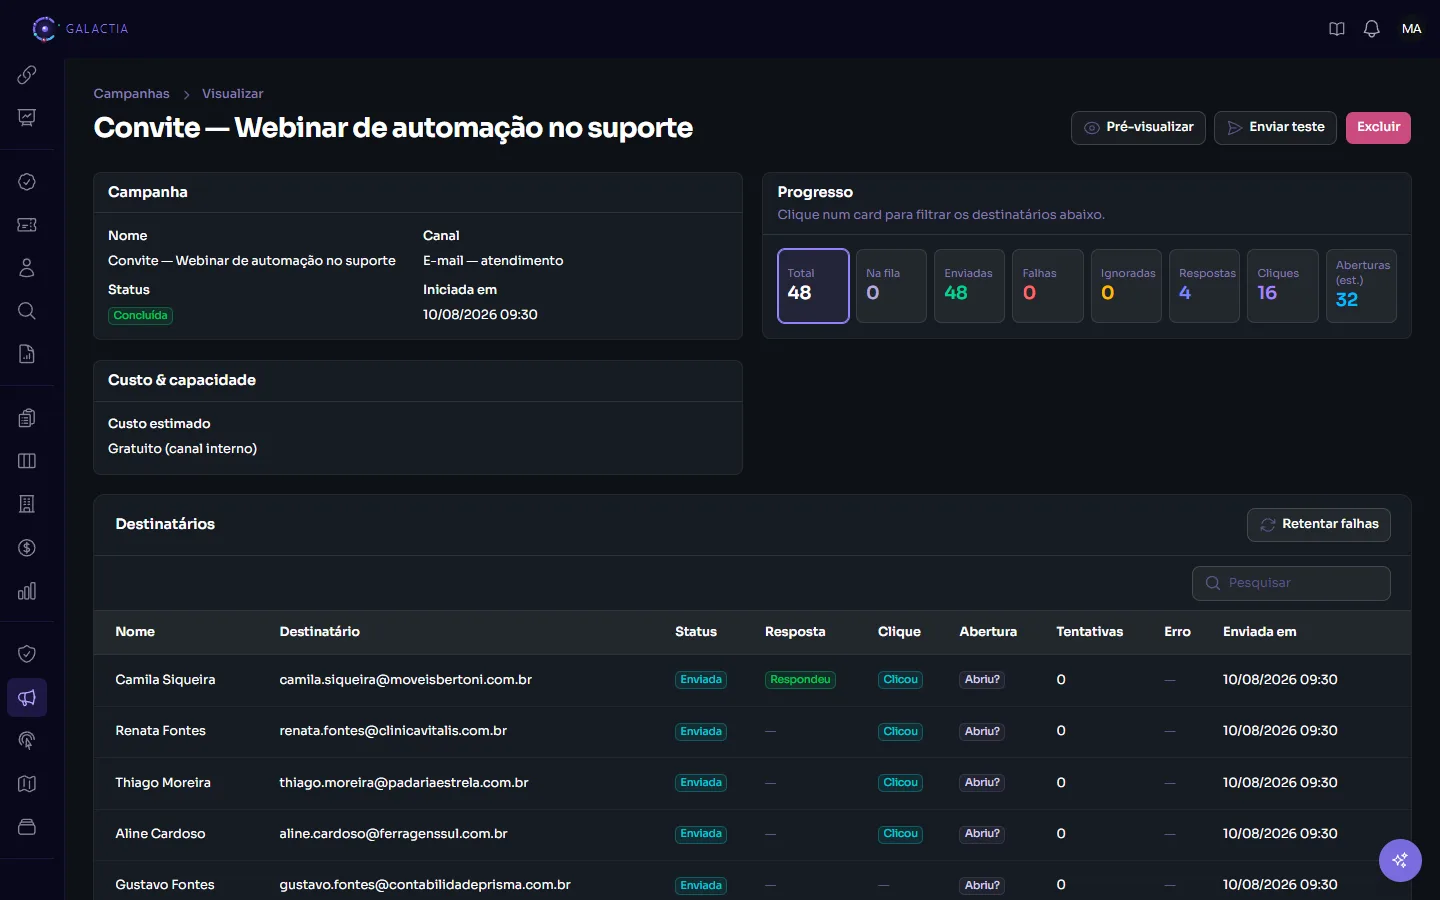The height and width of the screenshot is (900, 1440).
Task: Open the person contacts sidebar icon
Action: (27, 268)
